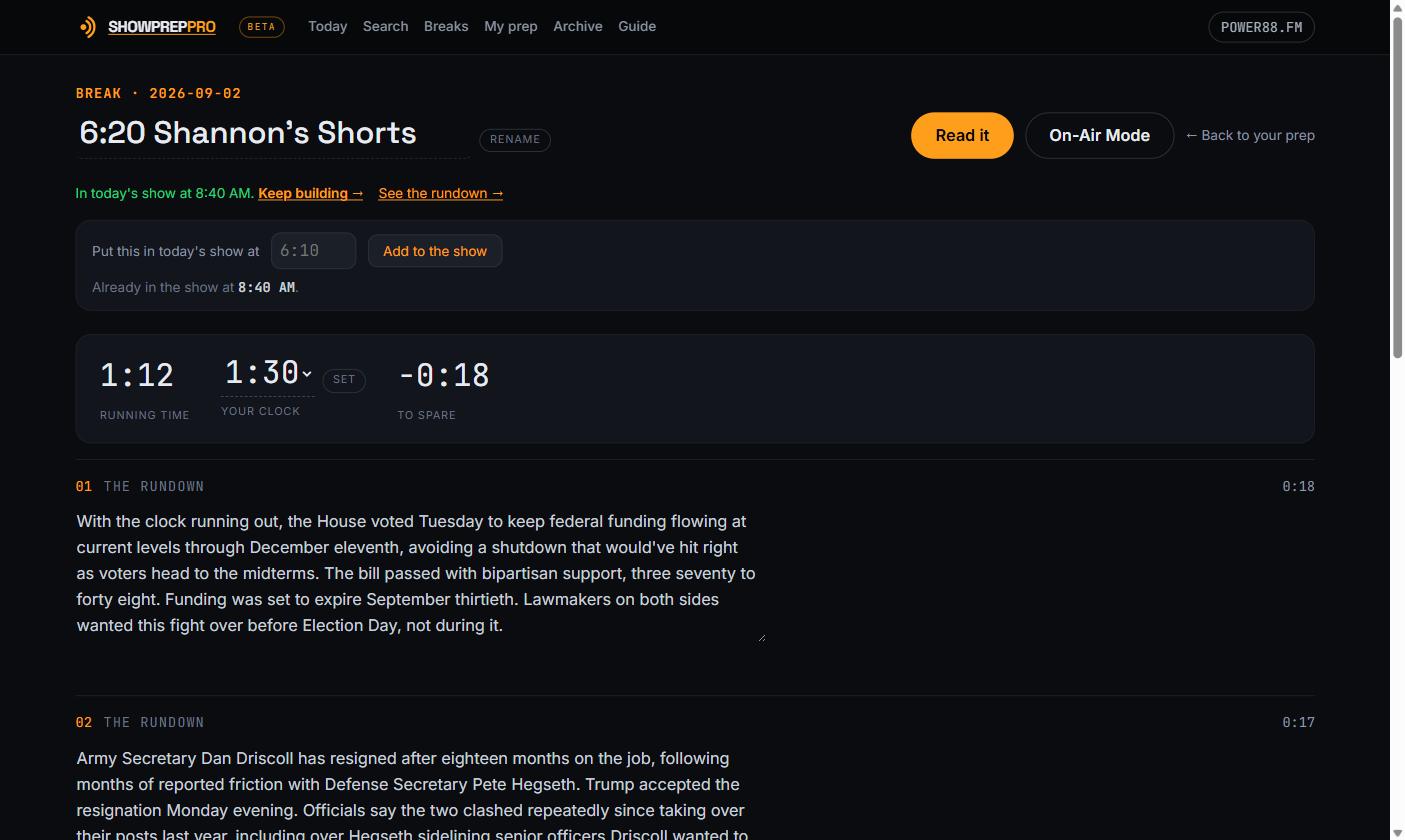Click the Read it button
This screenshot has height=840, width=1405.
coord(962,135)
